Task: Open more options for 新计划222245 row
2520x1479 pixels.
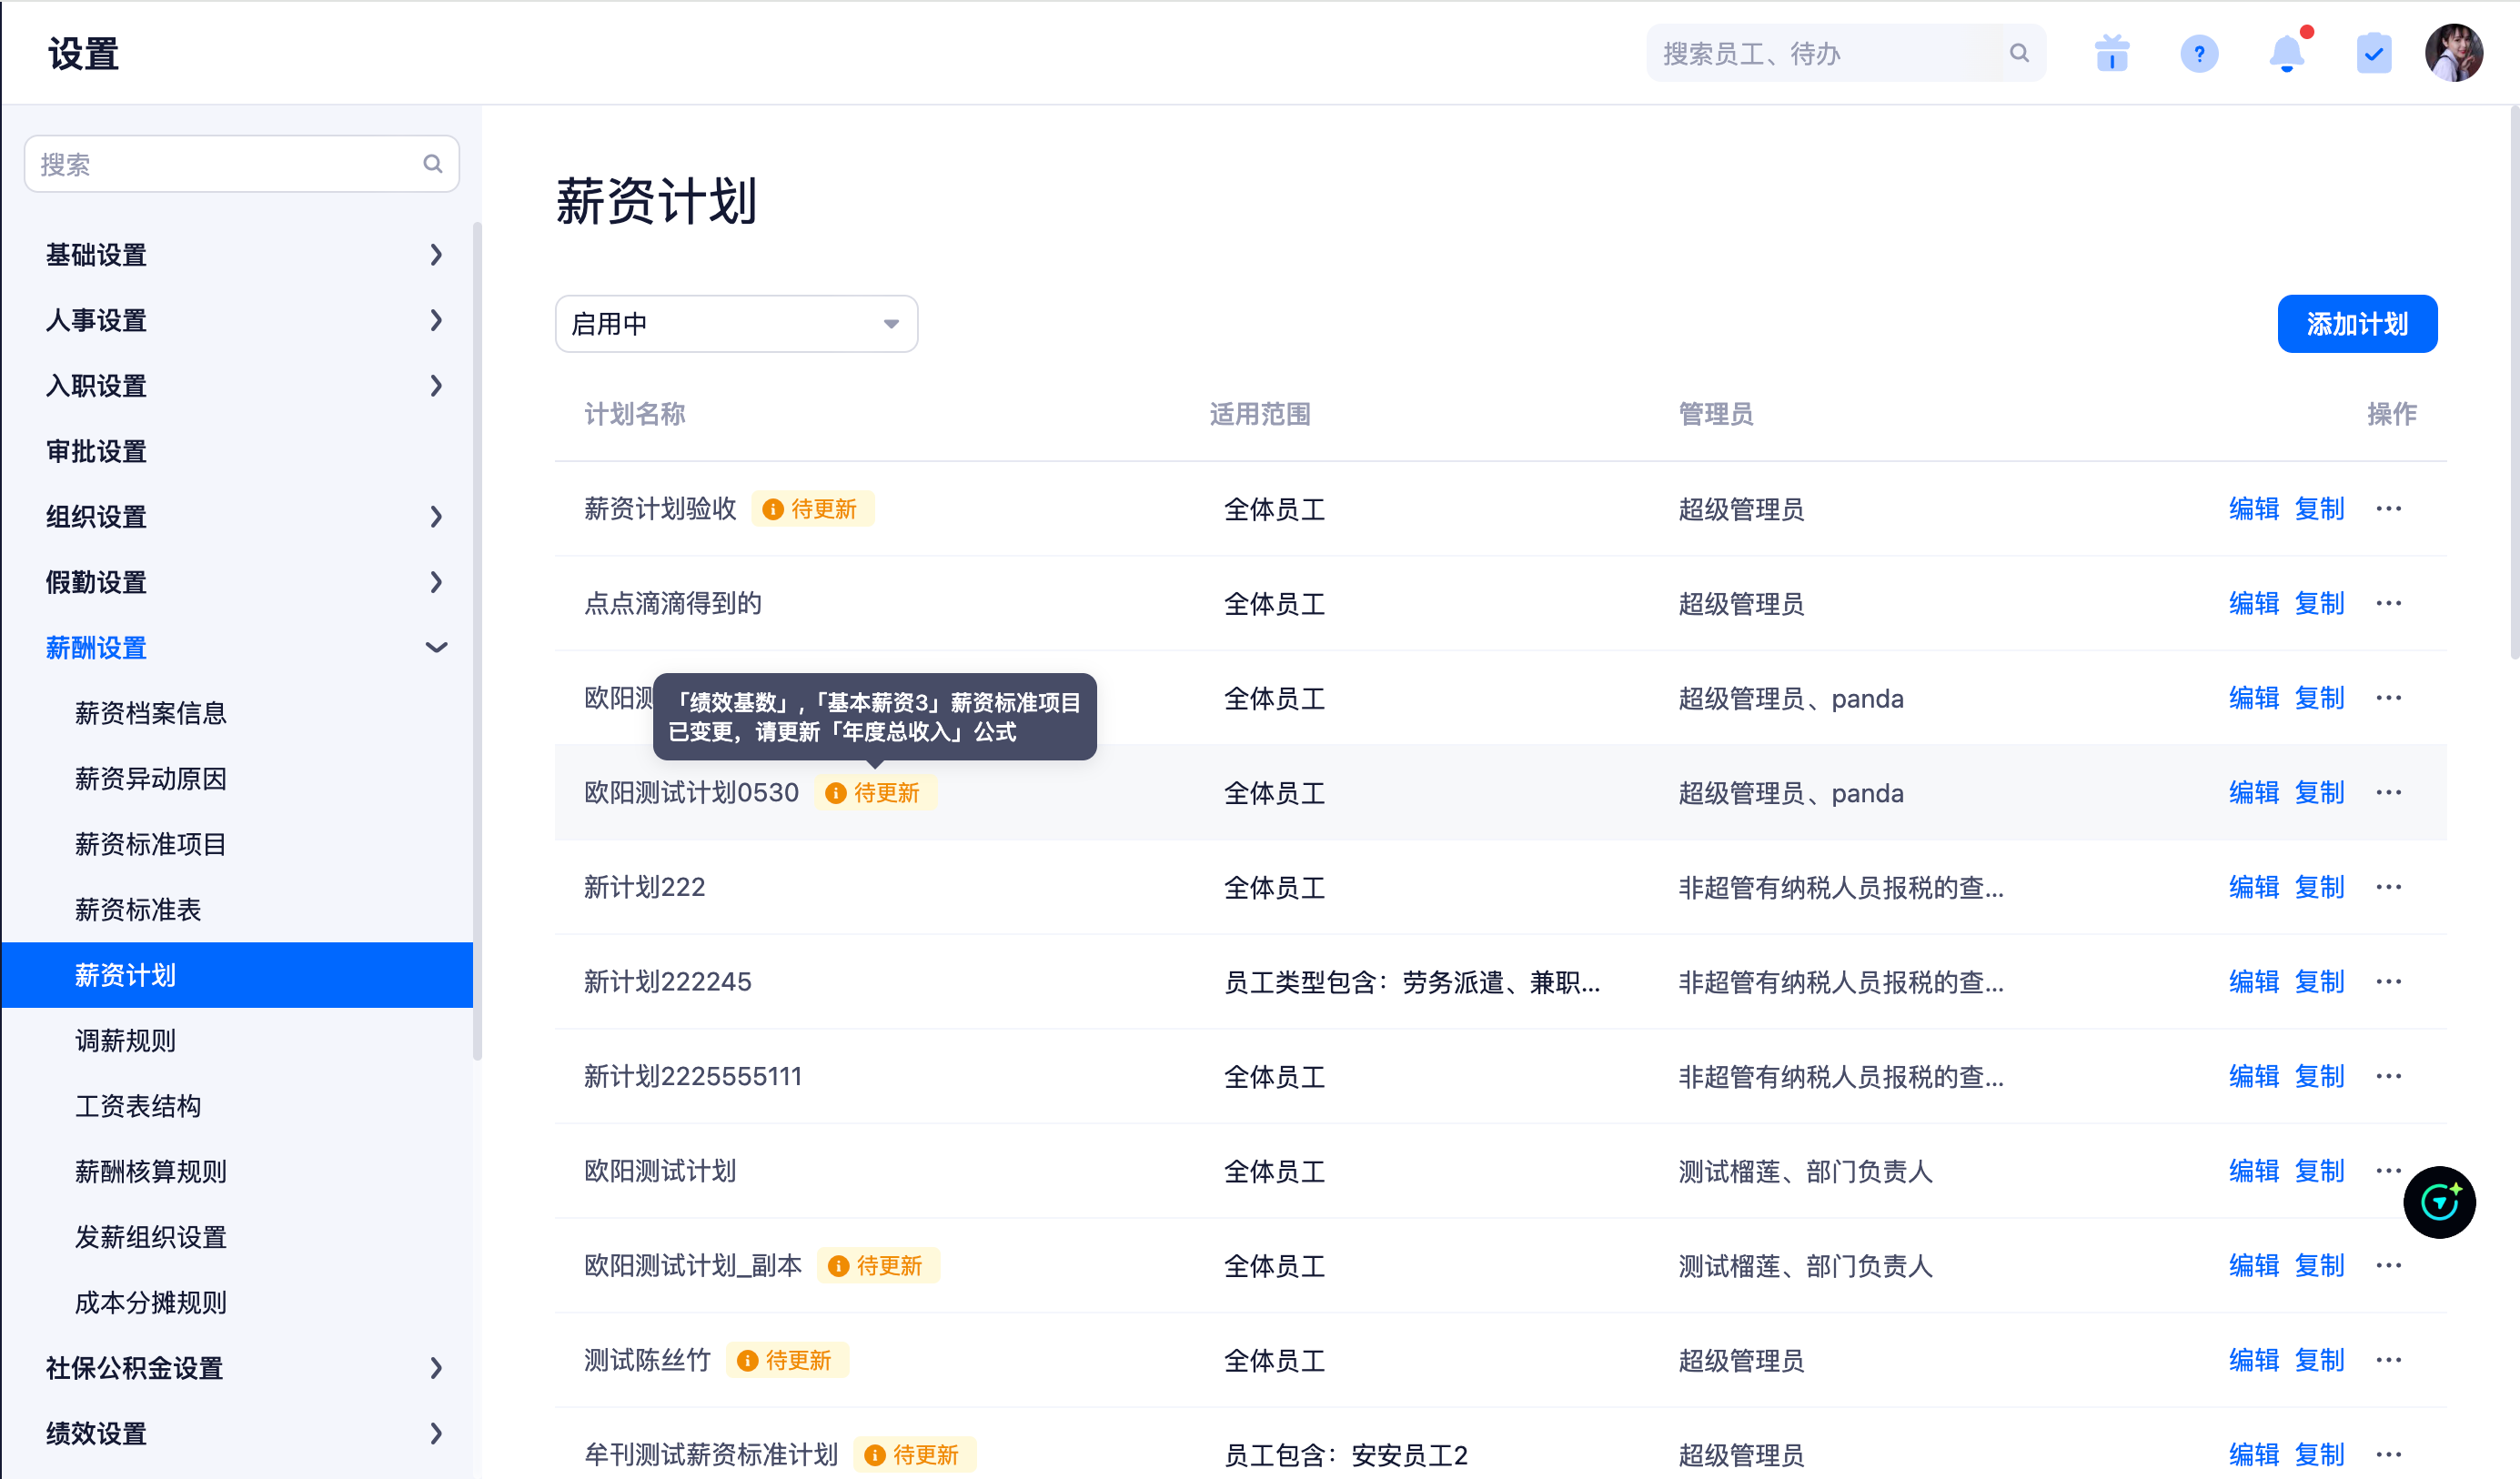Action: 2388,981
